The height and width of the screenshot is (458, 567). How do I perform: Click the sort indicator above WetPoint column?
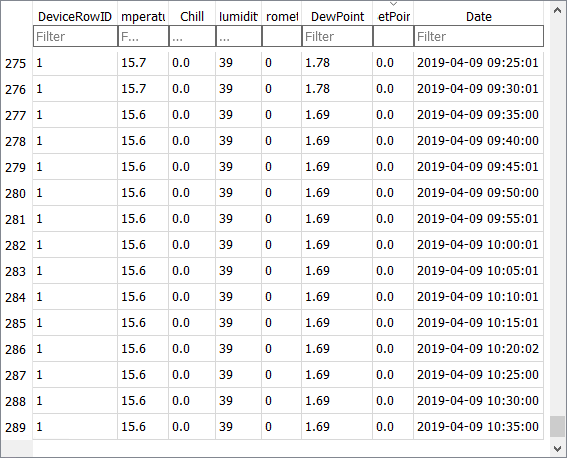pos(393,4)
